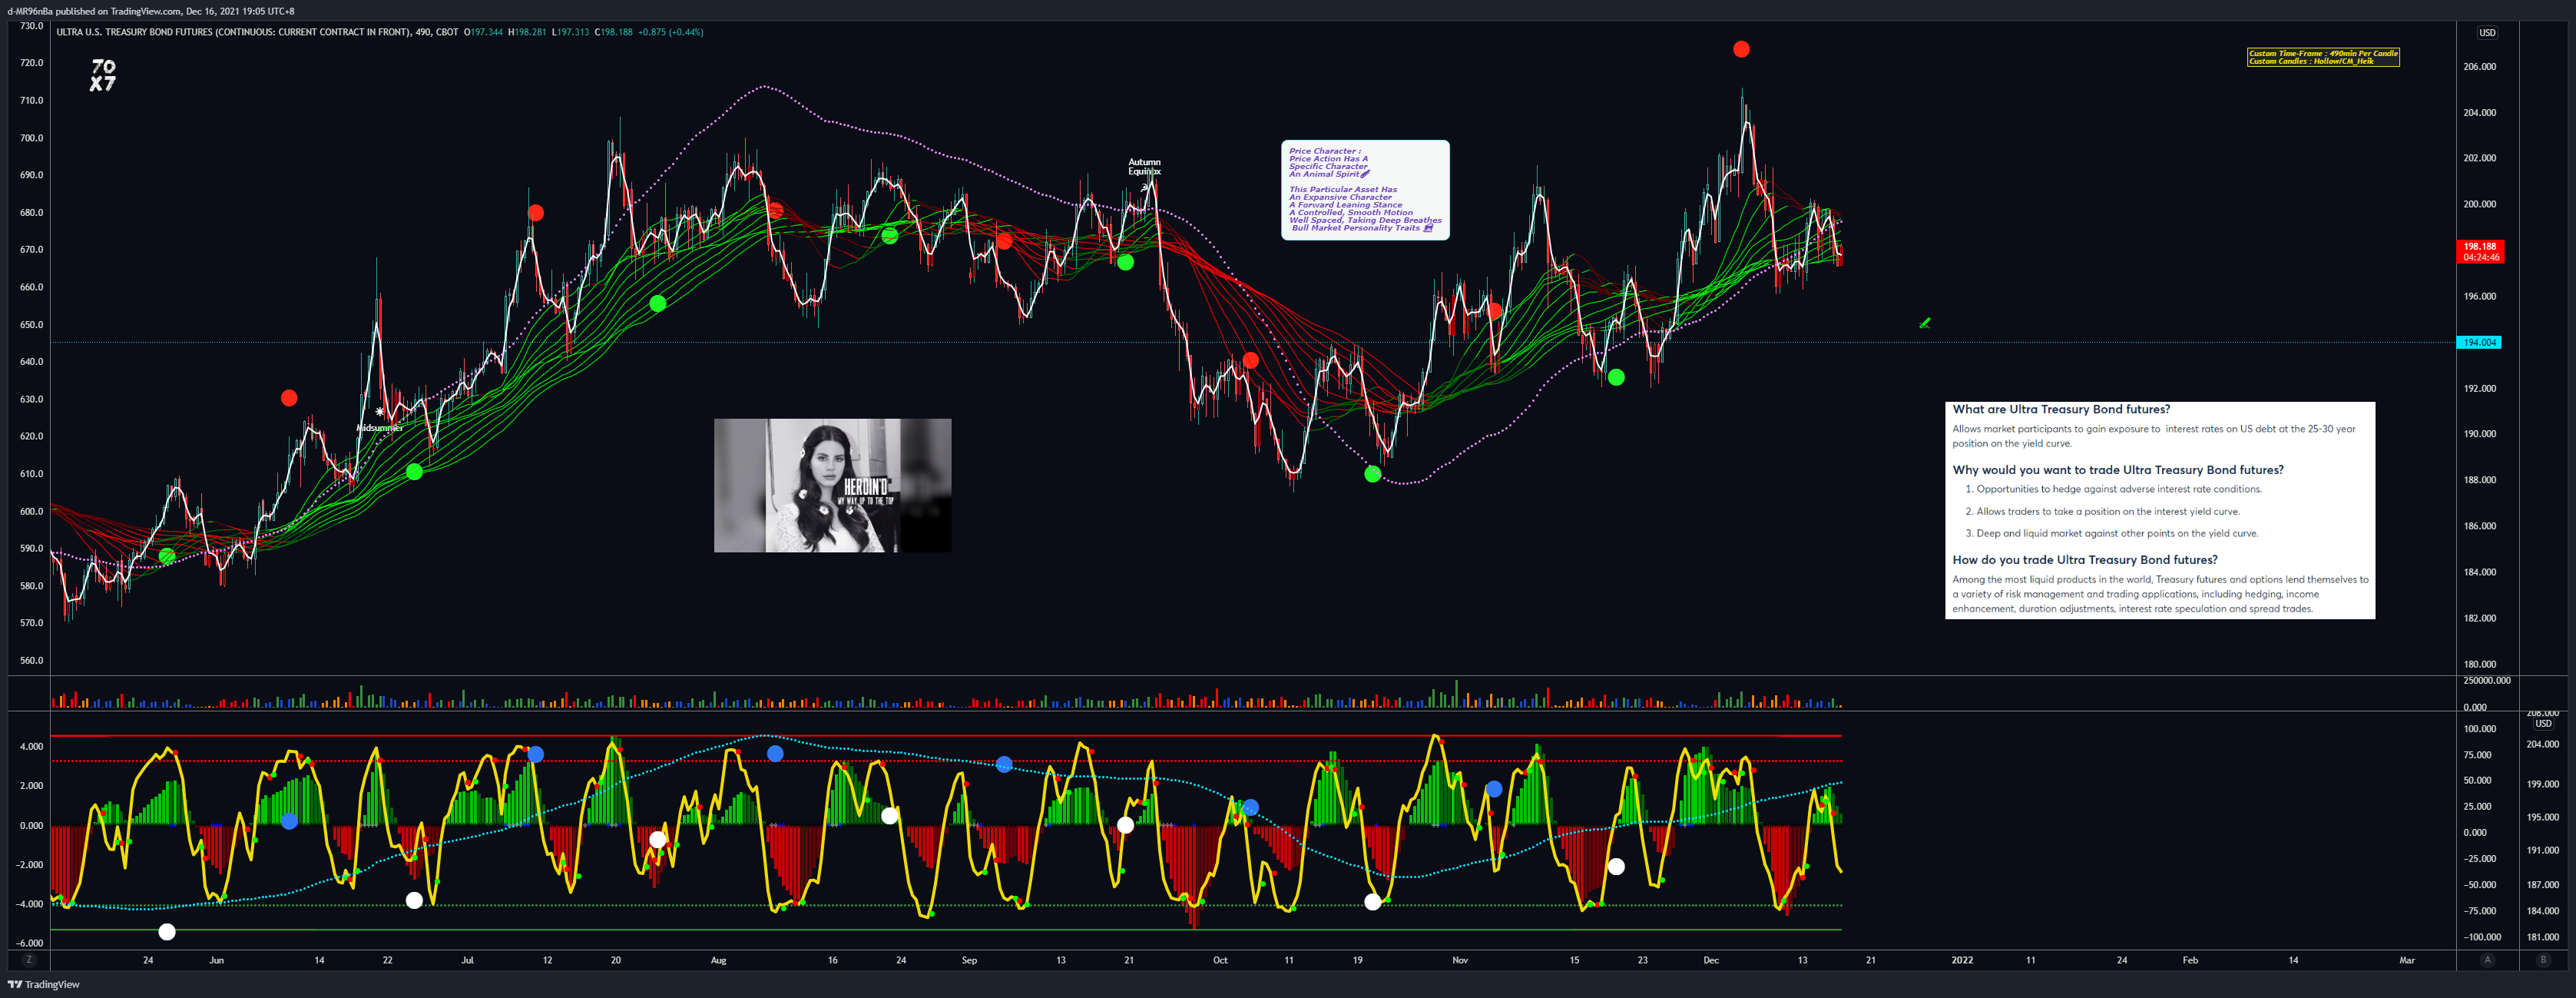Click the 250000.000 volume scale value

(x=2486, y=681)
